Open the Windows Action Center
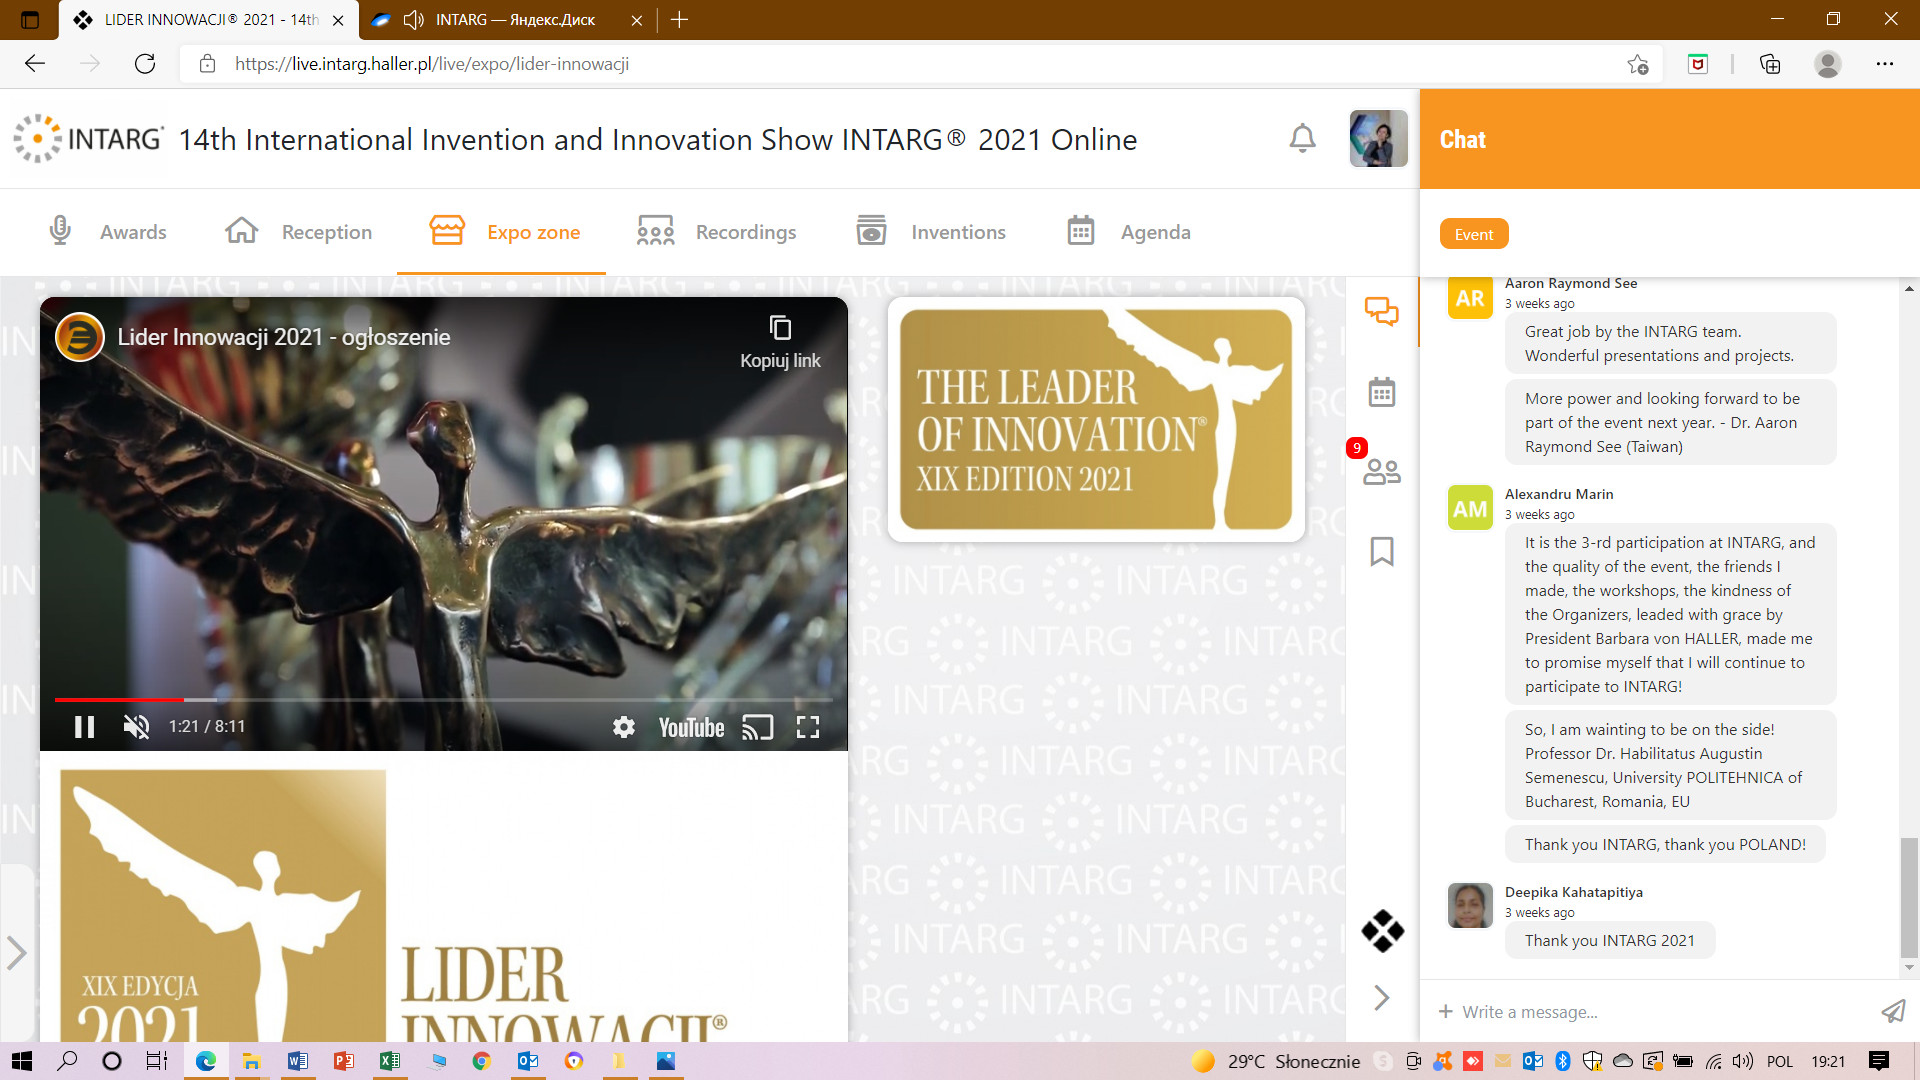The width and height of the screenshot is (1920, 1080). 1879,1061
